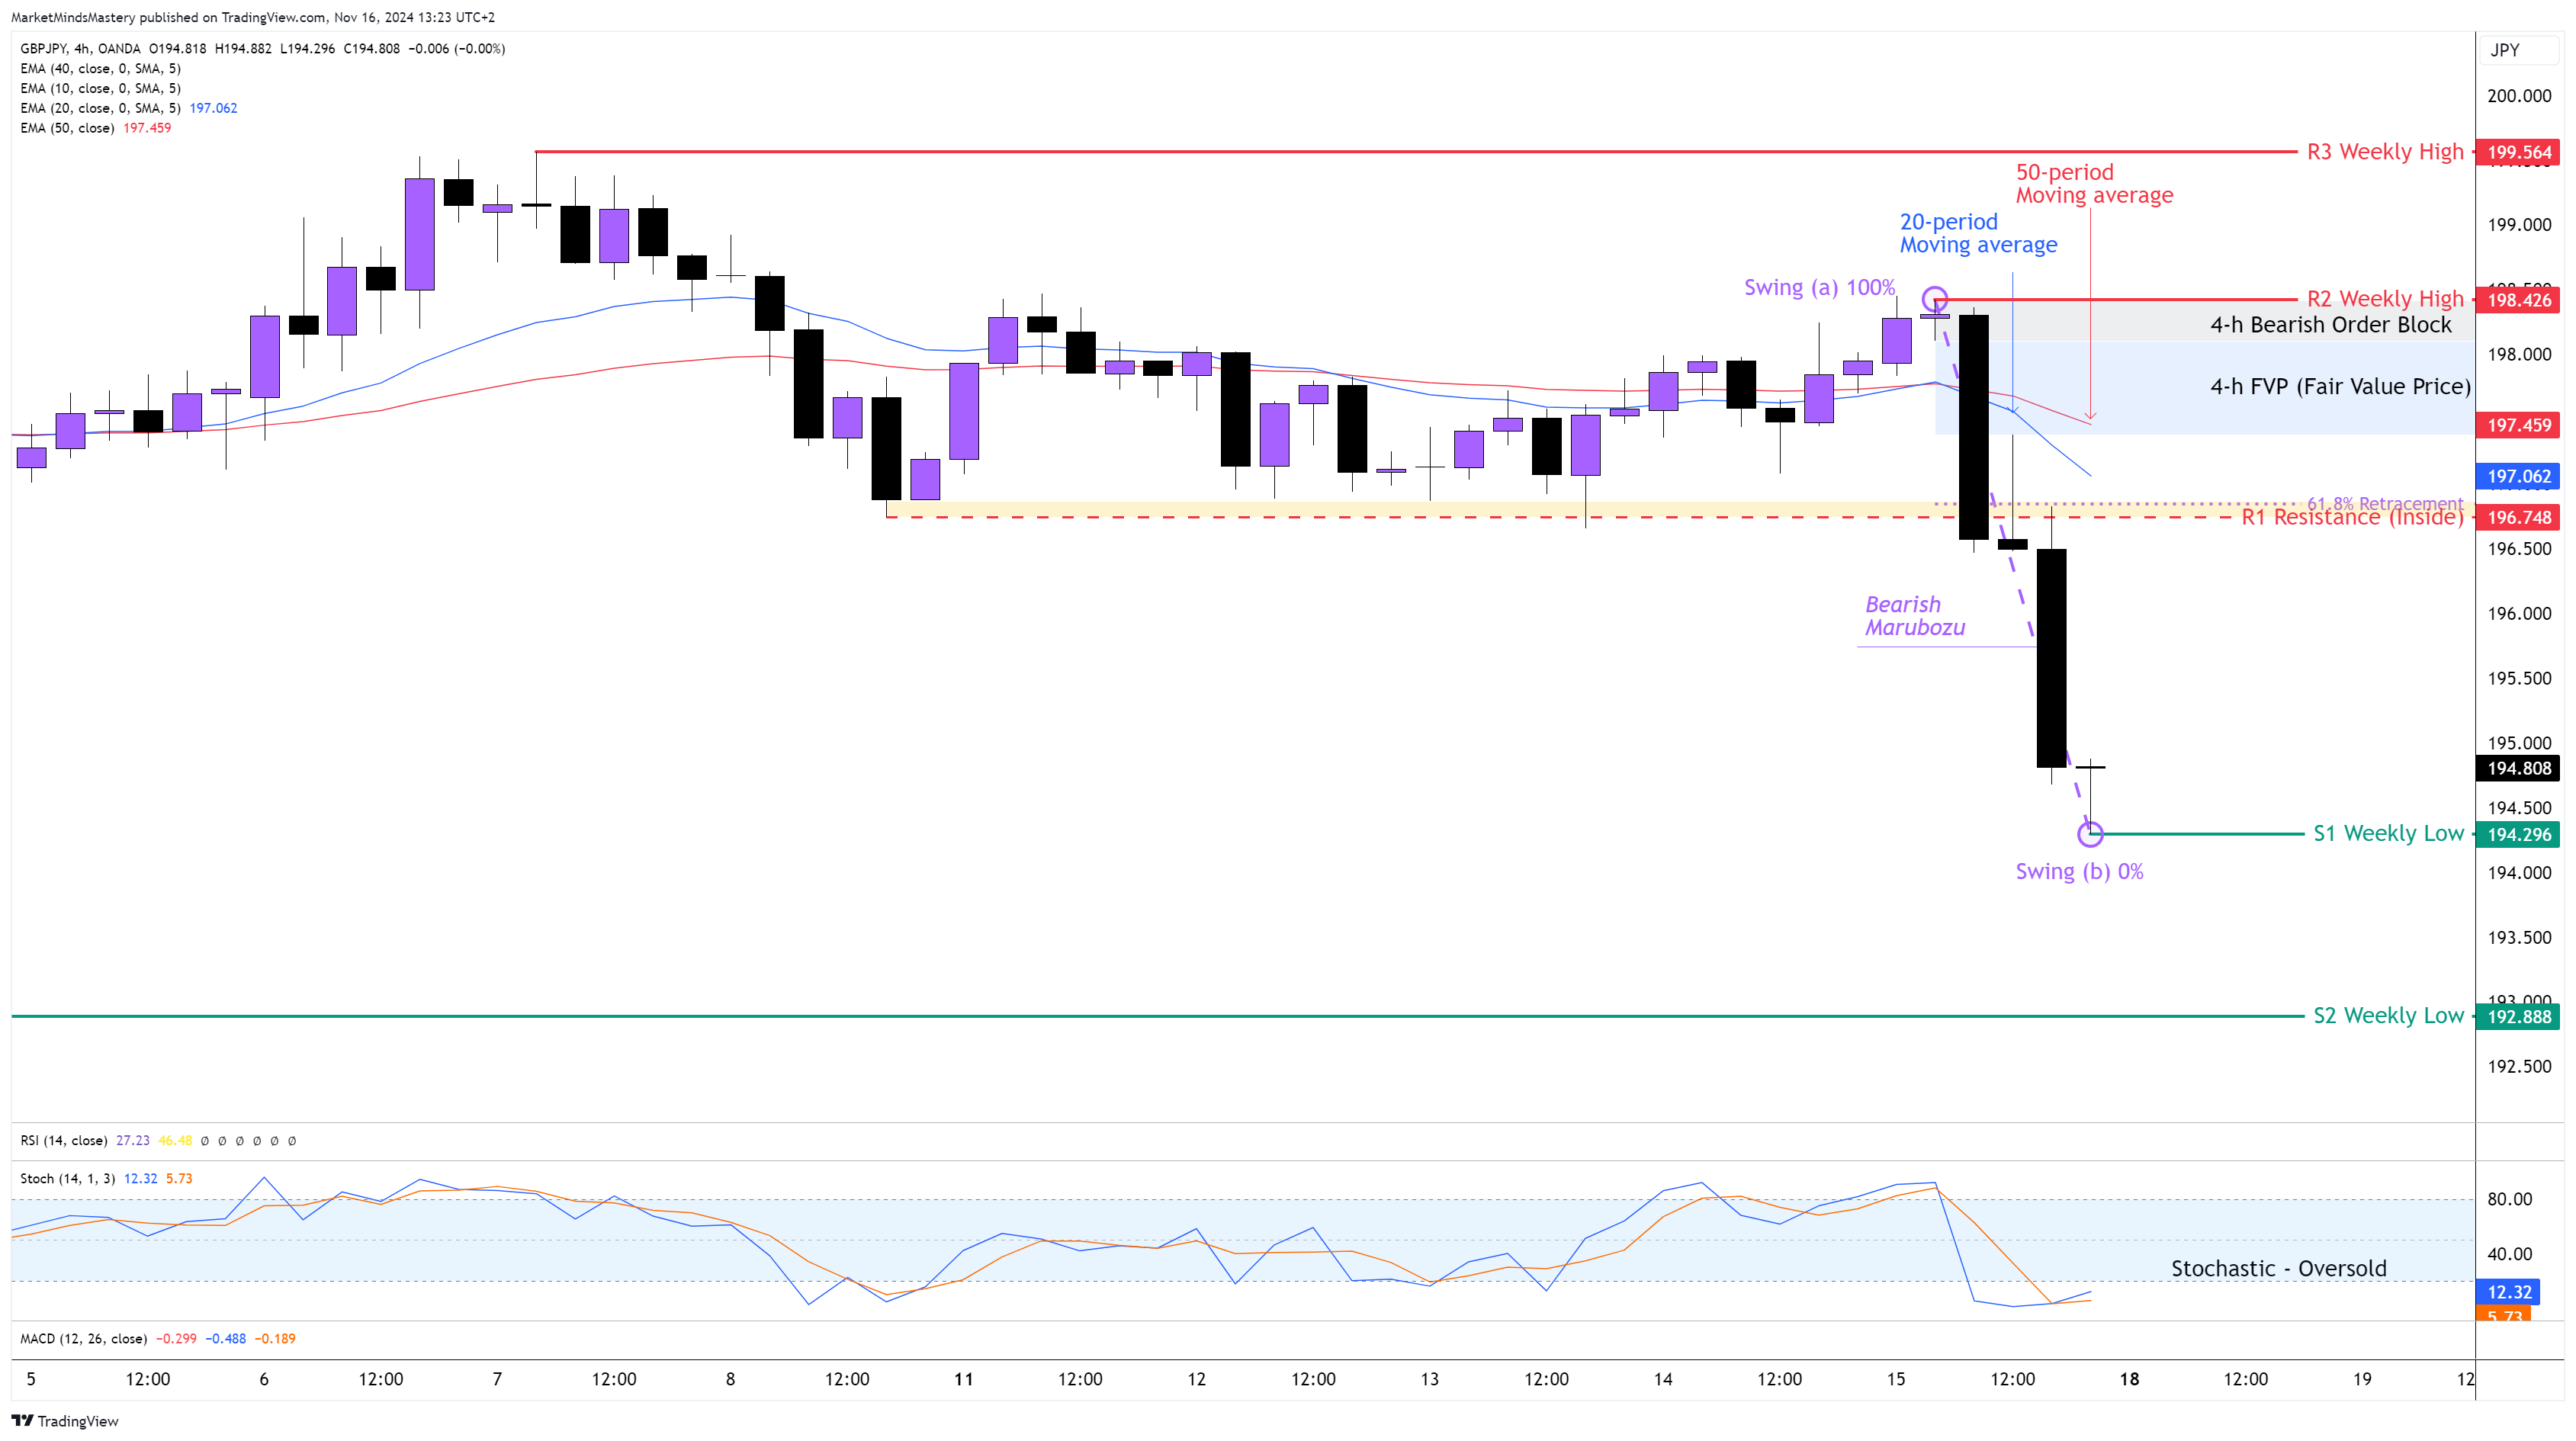Click the Swing (a) purple circle marker
Viewport: 2576px width, 1441px height.
point(1934,299)
